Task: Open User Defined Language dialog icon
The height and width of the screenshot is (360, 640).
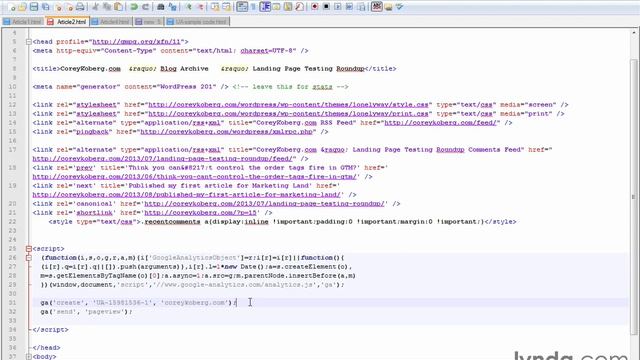Action: pyautogui.click(x=276, y=7)
